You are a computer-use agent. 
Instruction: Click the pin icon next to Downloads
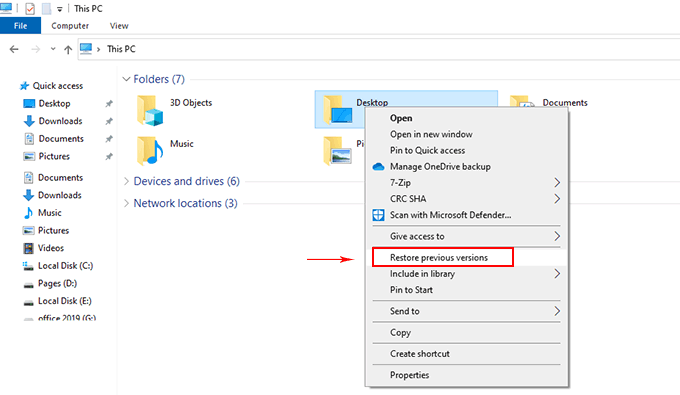[x=109, y=121]
